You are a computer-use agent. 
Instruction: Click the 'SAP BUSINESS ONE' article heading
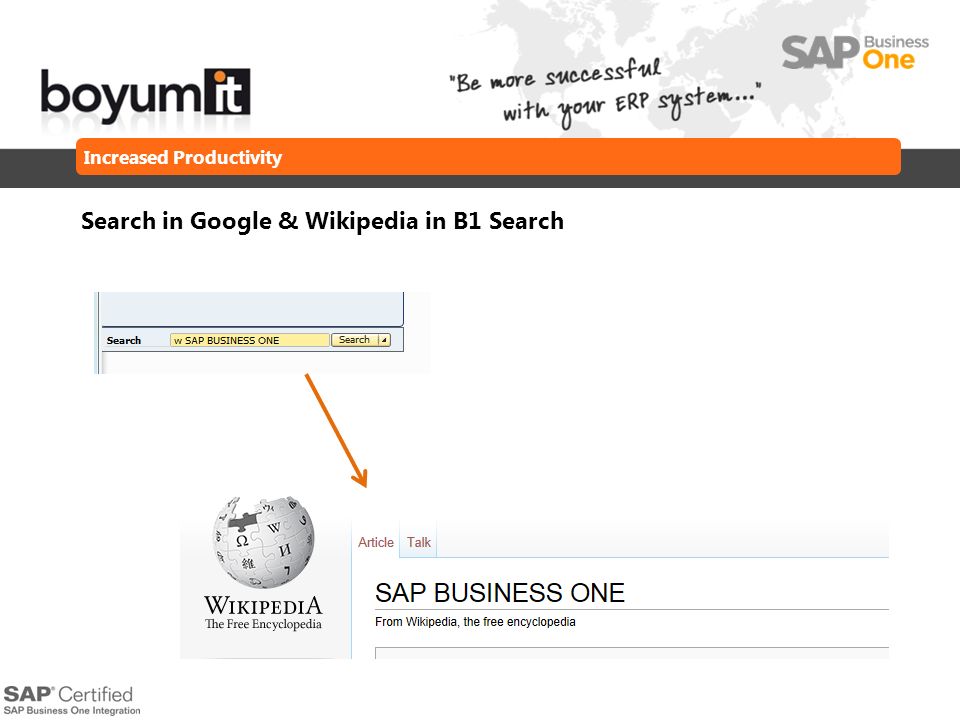click(x=500, y=593)
